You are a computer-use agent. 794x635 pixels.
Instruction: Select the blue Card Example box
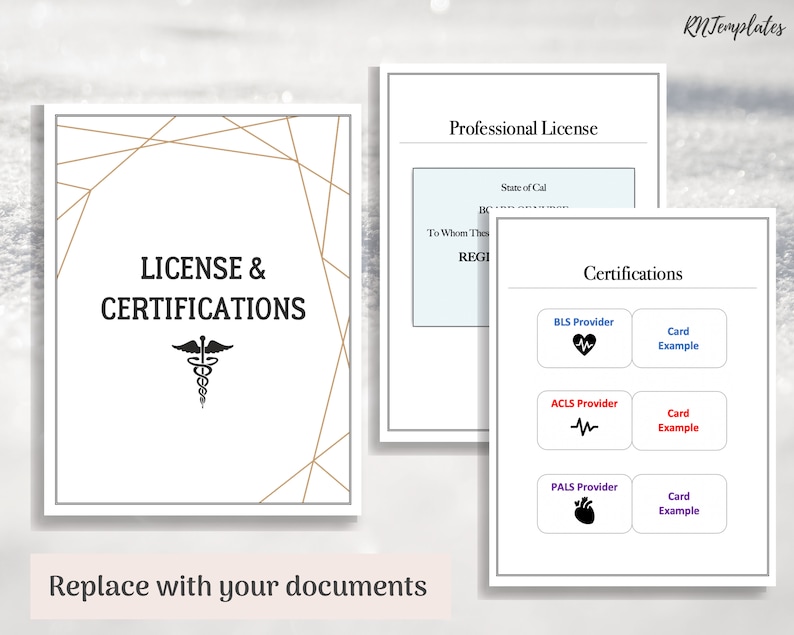679,338
